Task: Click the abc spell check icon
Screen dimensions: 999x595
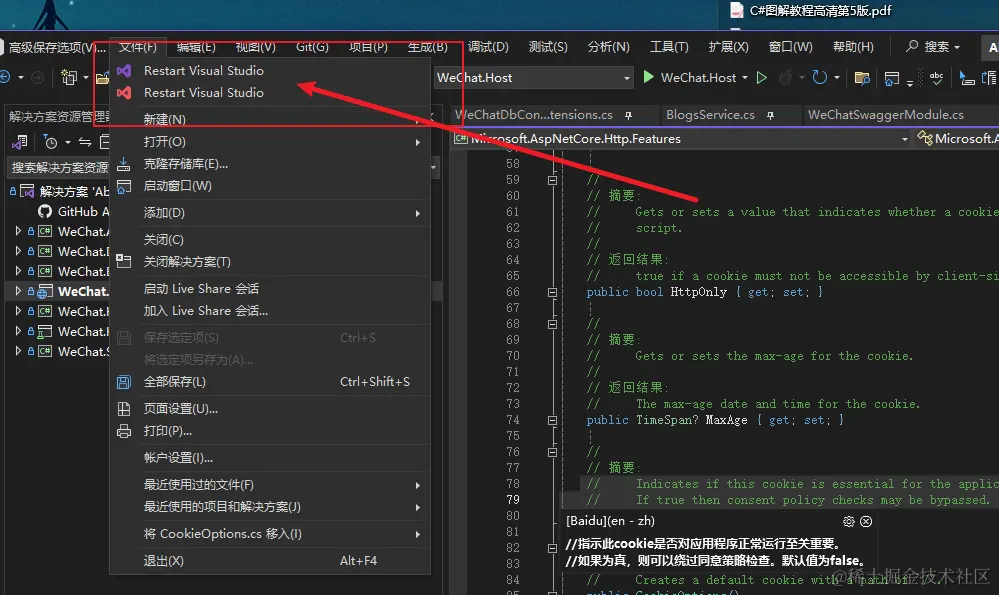Action: [936, 77]
